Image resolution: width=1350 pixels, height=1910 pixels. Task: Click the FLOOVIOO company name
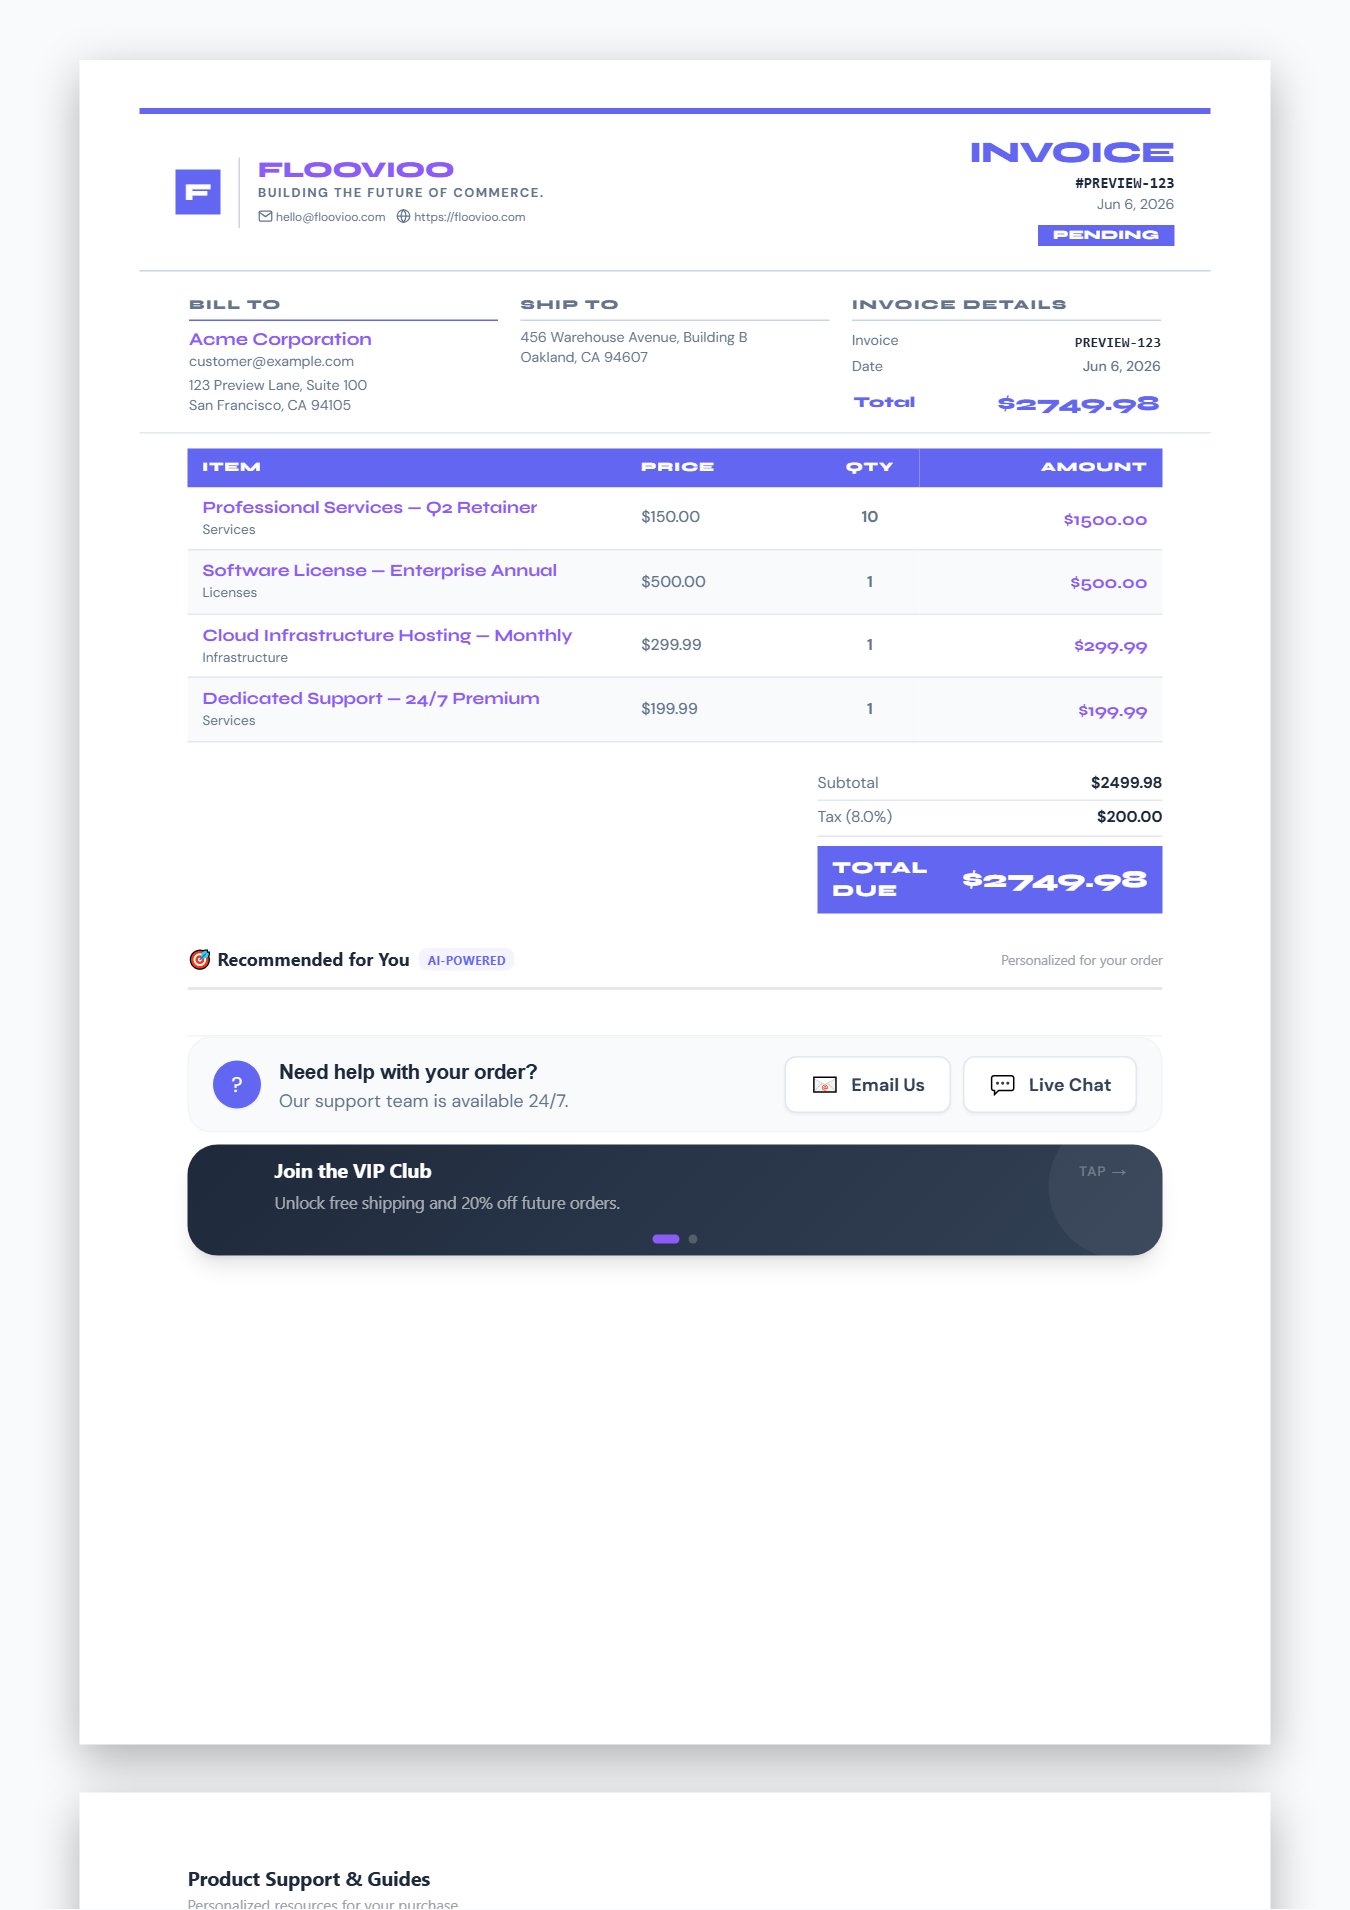pyautogui.click(x=356, y=170)
